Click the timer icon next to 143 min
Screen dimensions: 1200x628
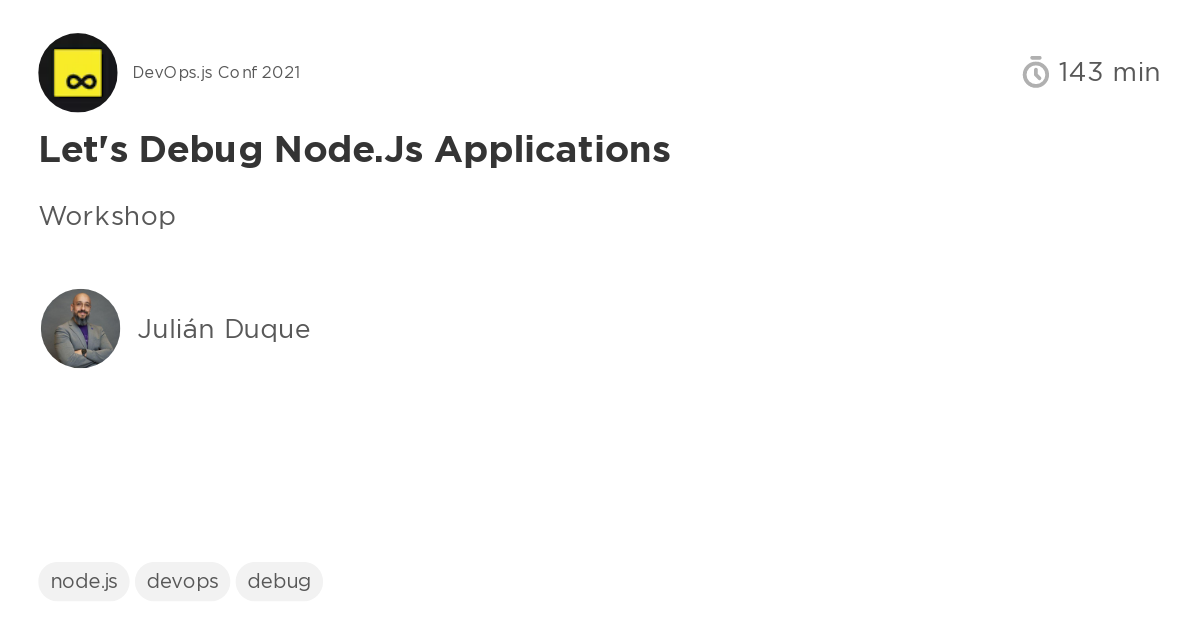[x=1036, y=72]
